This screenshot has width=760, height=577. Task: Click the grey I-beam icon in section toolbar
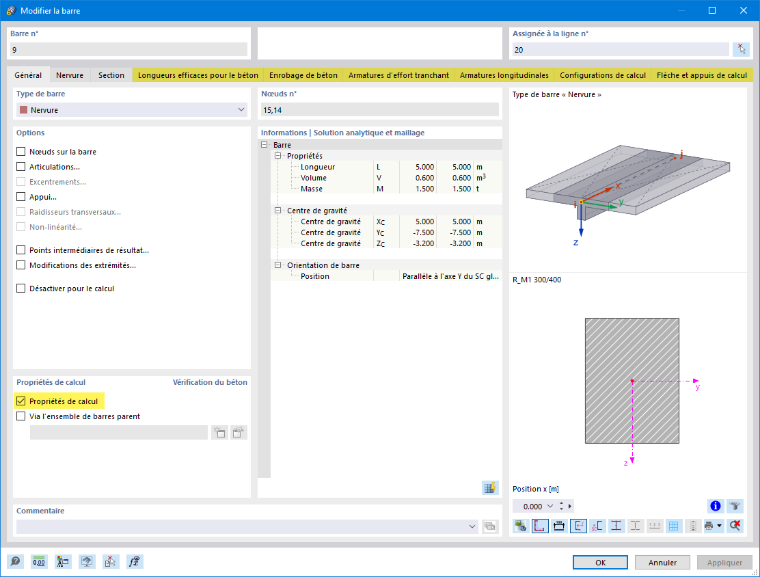pos(635,526)
